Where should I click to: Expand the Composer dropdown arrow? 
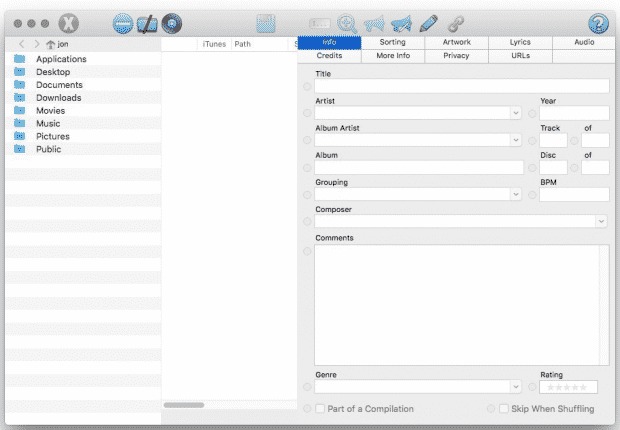click(601, 221)
